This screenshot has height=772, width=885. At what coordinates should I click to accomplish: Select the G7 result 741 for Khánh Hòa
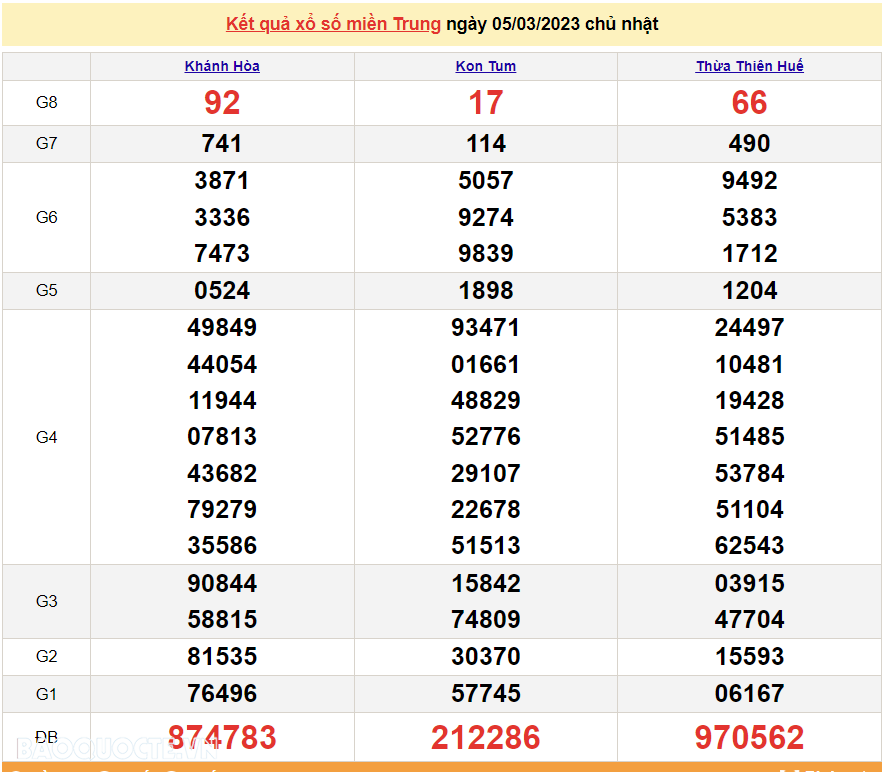pyautogui.click(x=222, y=143)
